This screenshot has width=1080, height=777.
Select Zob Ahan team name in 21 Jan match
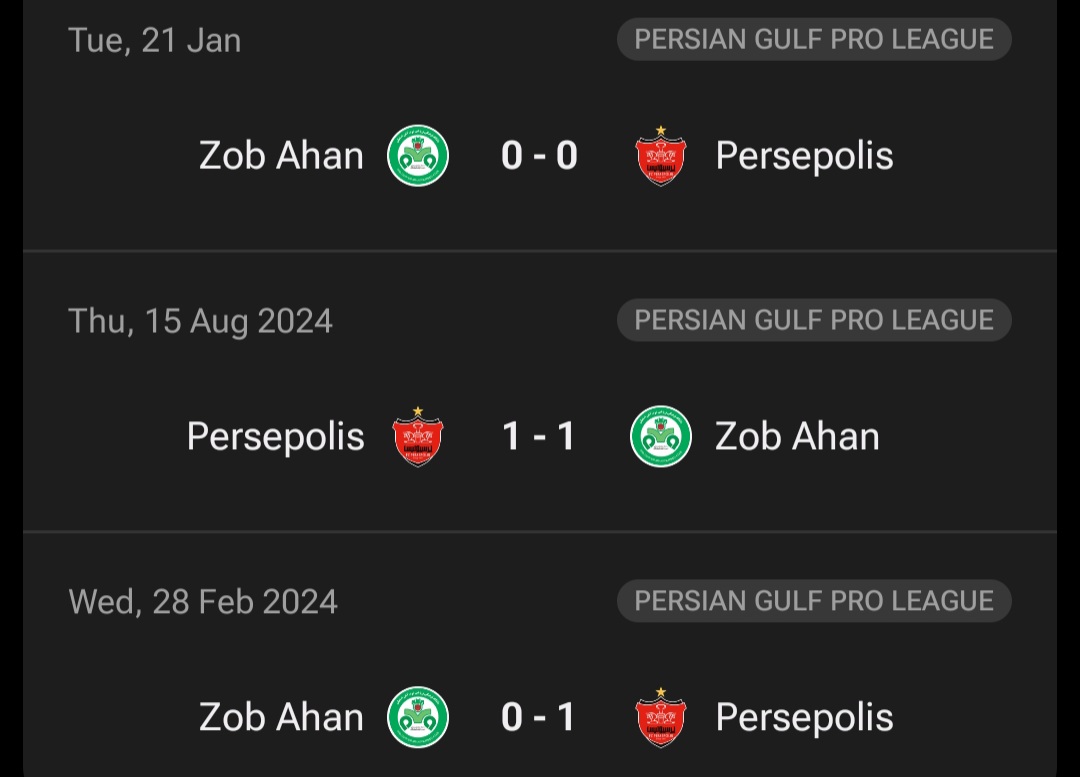click(x=281, y=156)
